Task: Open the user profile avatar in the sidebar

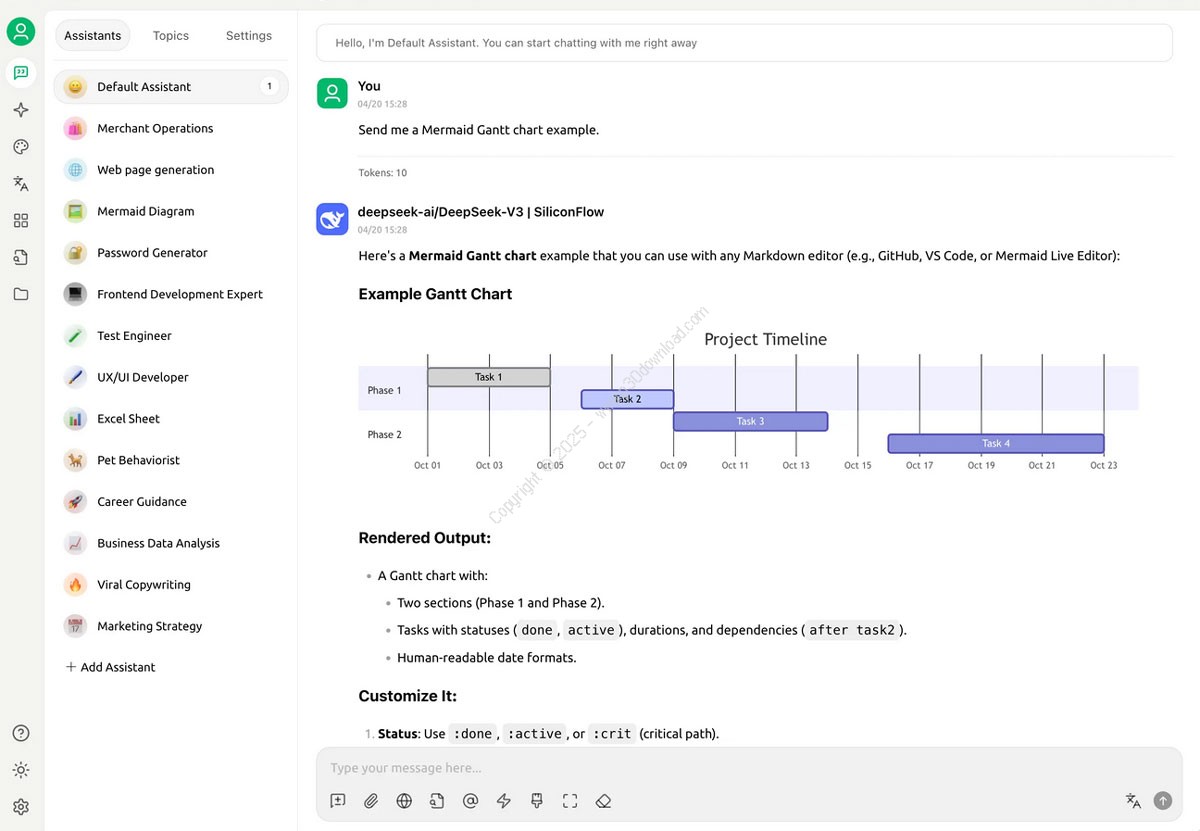Action: (21, 32)
